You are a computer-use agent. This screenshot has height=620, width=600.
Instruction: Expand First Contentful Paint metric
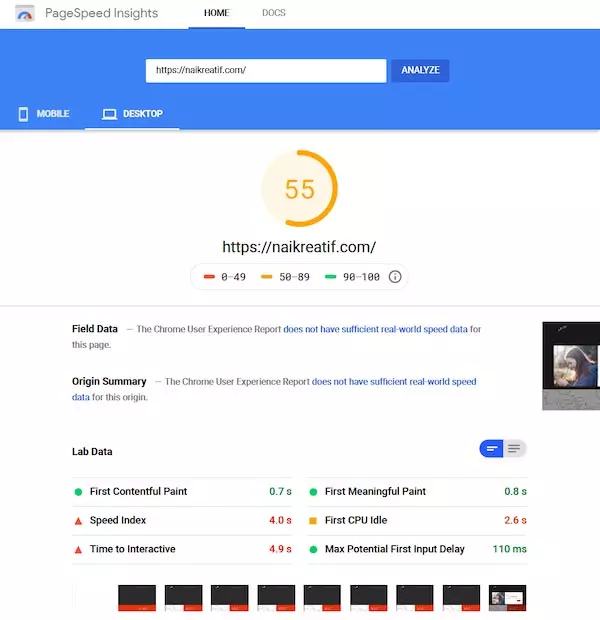pos(182,492)
